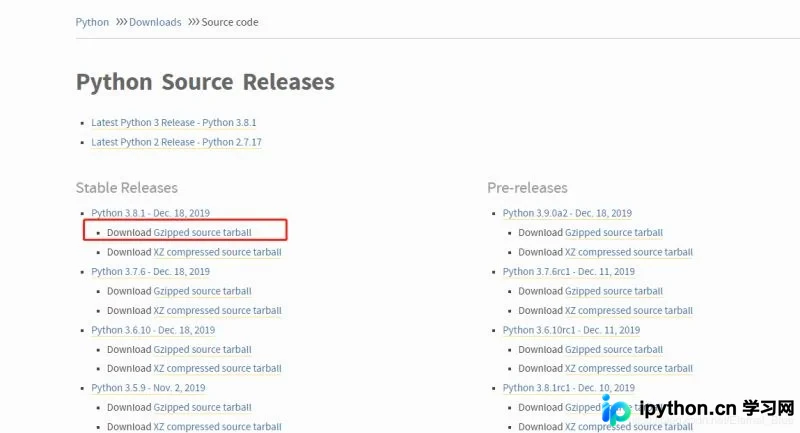Open Python 3.5.9 - Nov. 2, 2019 release
Viewport: 800px width, 433px height.
pyautogui.click(x=148, y=388)
